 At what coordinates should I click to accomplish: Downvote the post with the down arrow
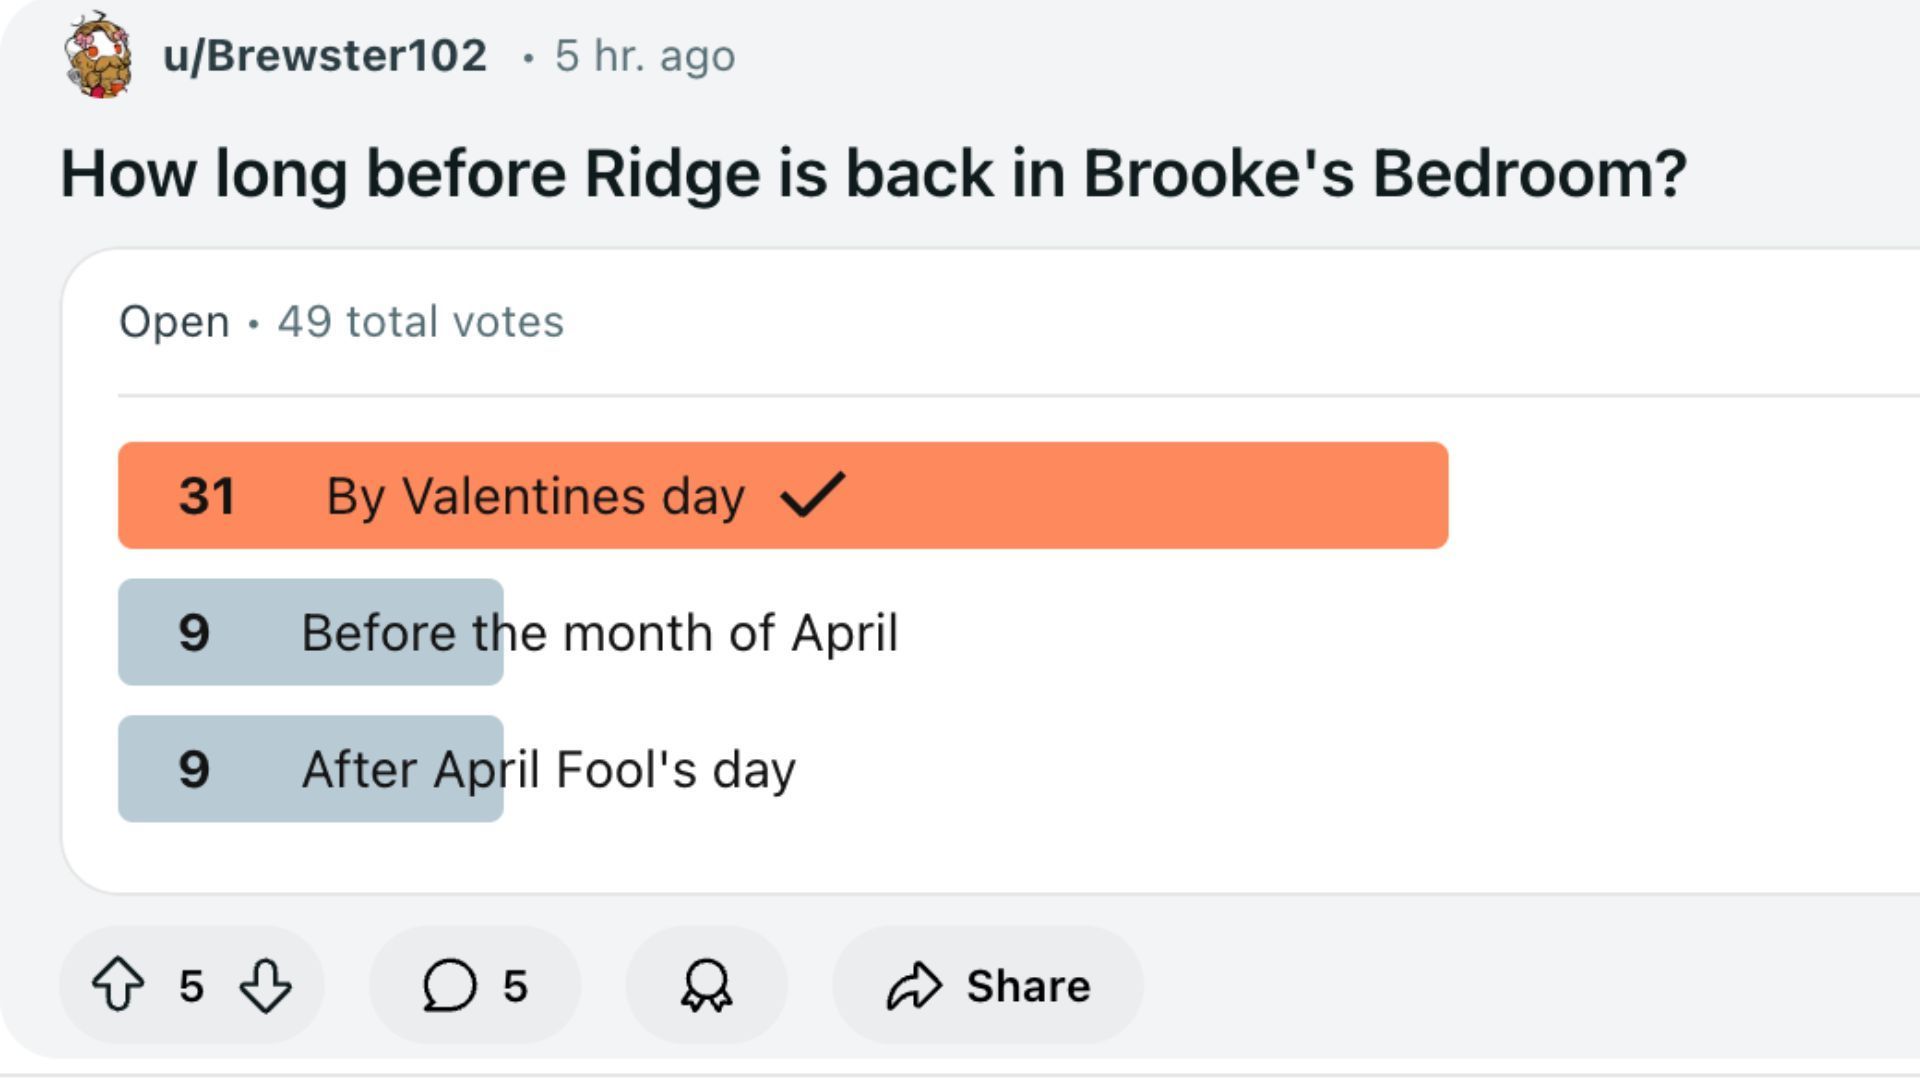(266, 985)
